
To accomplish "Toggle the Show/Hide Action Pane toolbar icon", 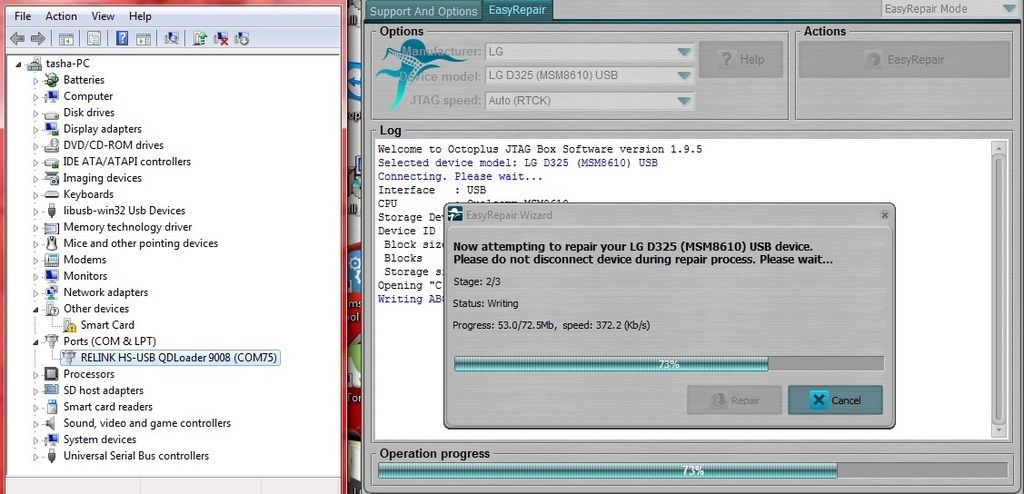I will 143,39.
